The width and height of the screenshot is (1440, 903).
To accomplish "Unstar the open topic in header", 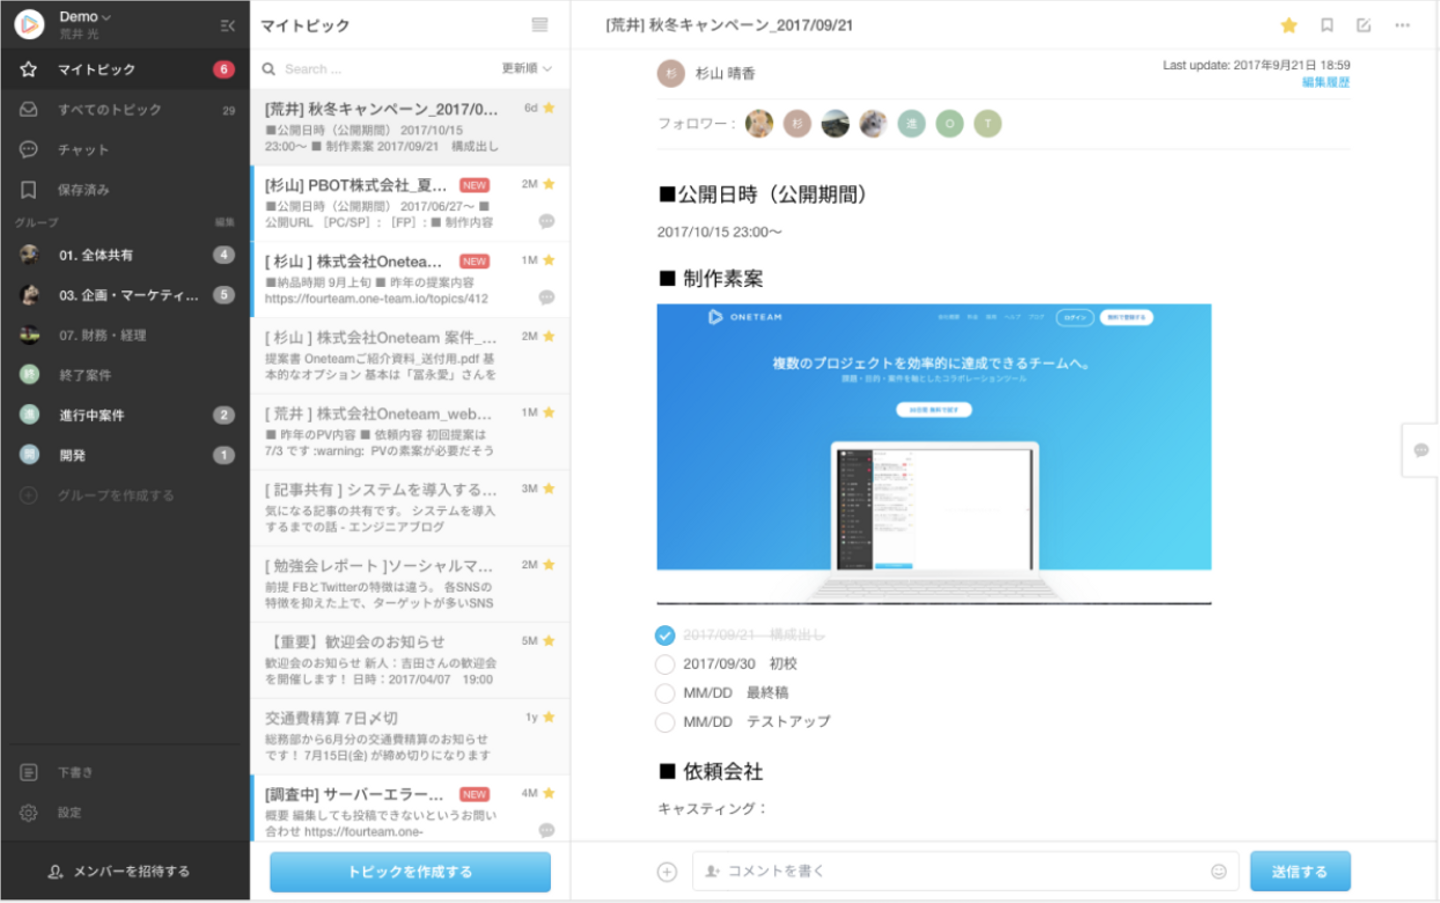I will (x=1289, y=25).
